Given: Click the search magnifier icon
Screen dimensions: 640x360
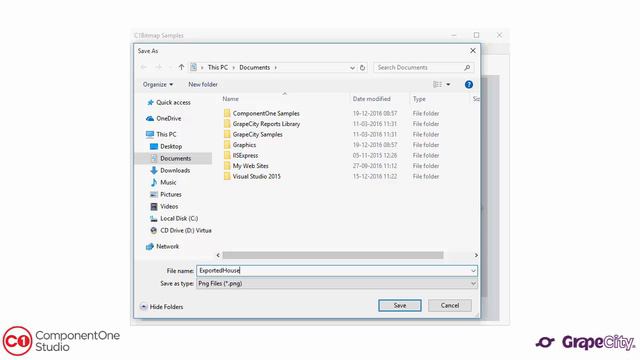Looking at the screenshot, I should coord(467,67).
